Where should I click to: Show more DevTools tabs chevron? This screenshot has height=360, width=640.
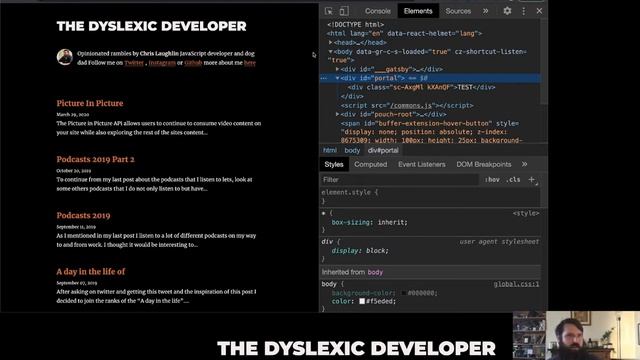(x=485, y=11)
